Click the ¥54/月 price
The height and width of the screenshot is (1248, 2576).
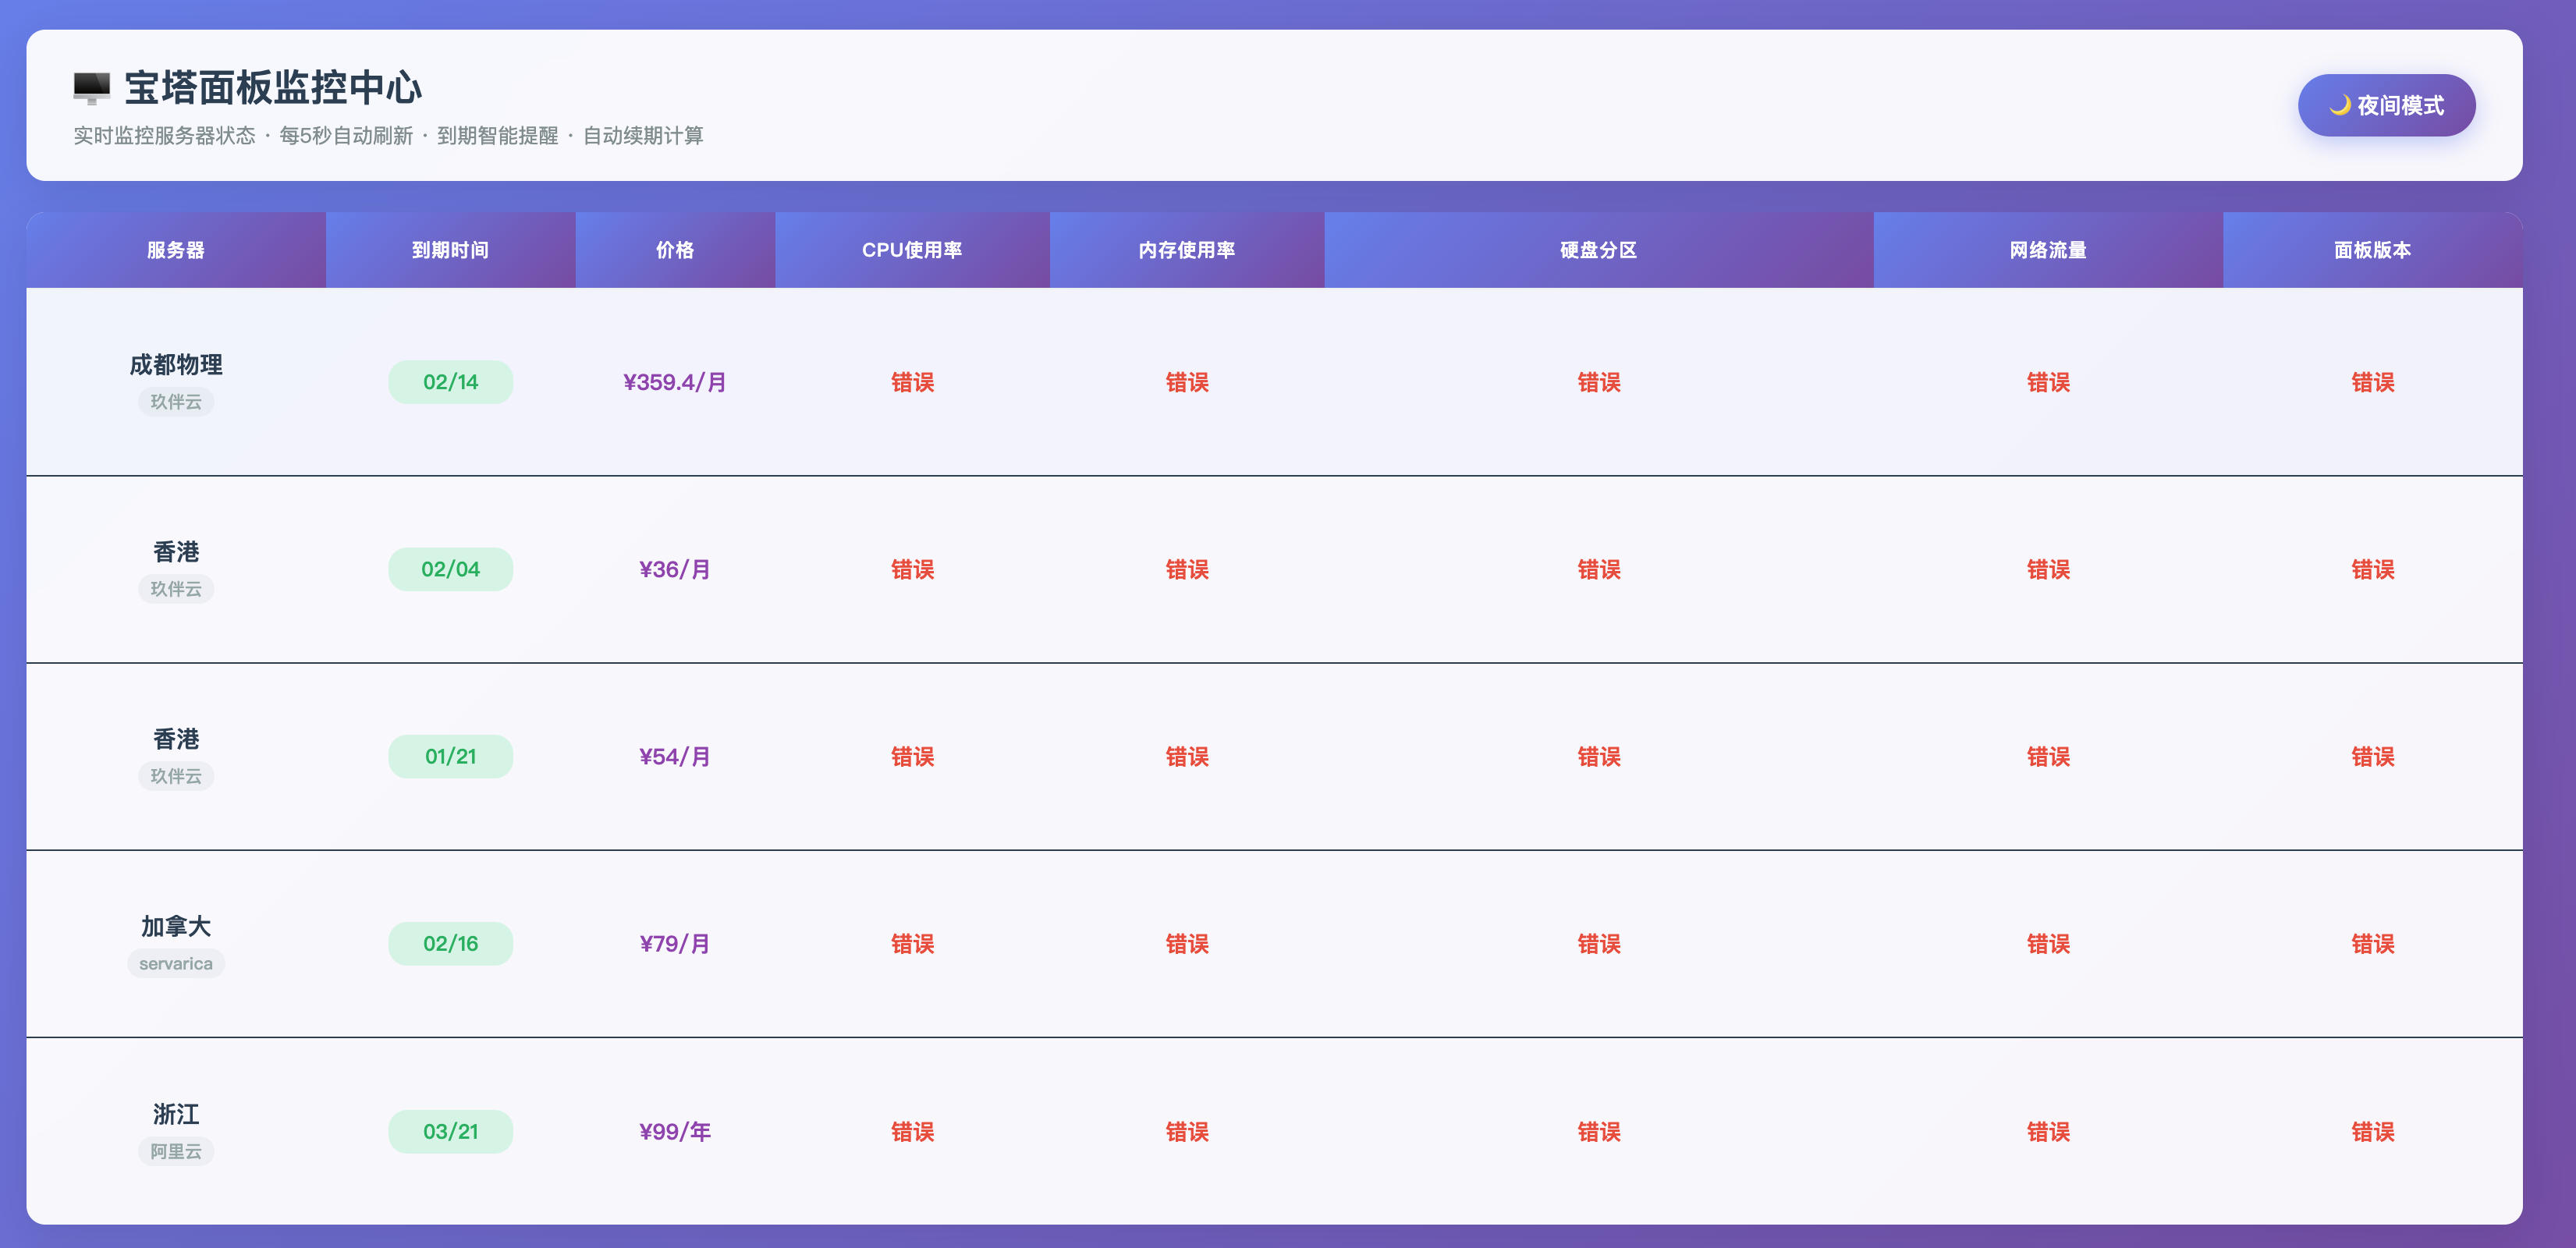[675, 756]
